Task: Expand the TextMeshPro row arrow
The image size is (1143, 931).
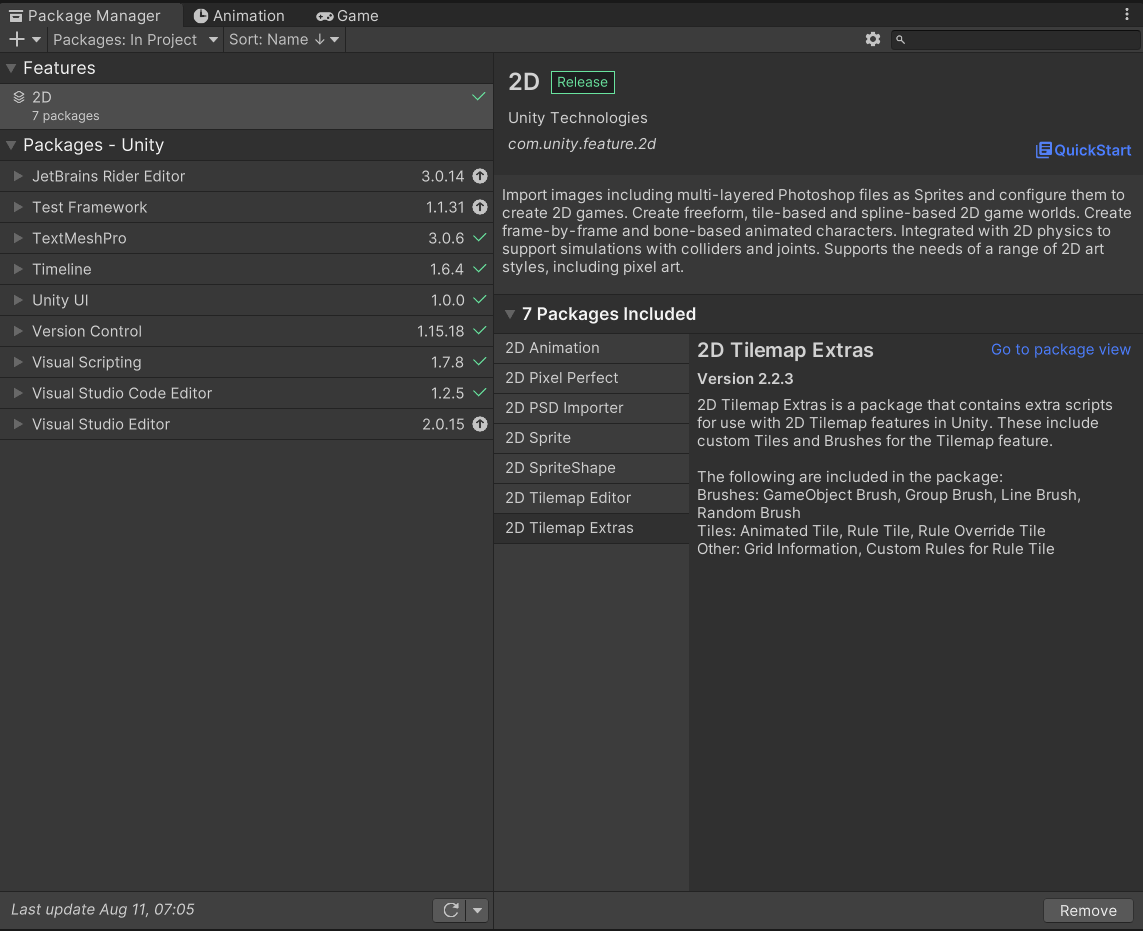Action: click(x=18, y=238)
